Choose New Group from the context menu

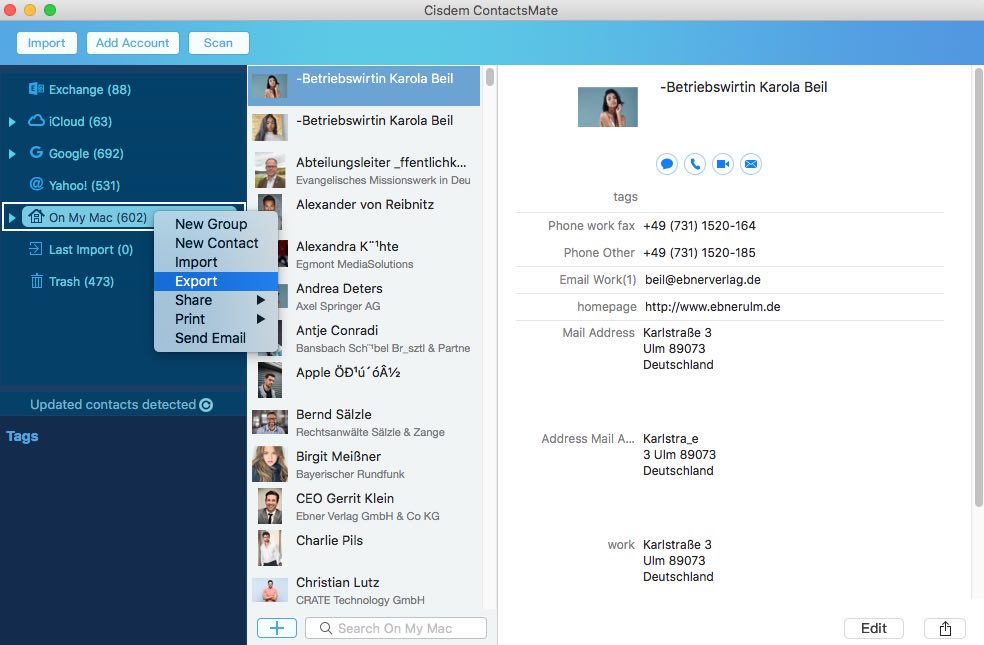pos(216,224)
